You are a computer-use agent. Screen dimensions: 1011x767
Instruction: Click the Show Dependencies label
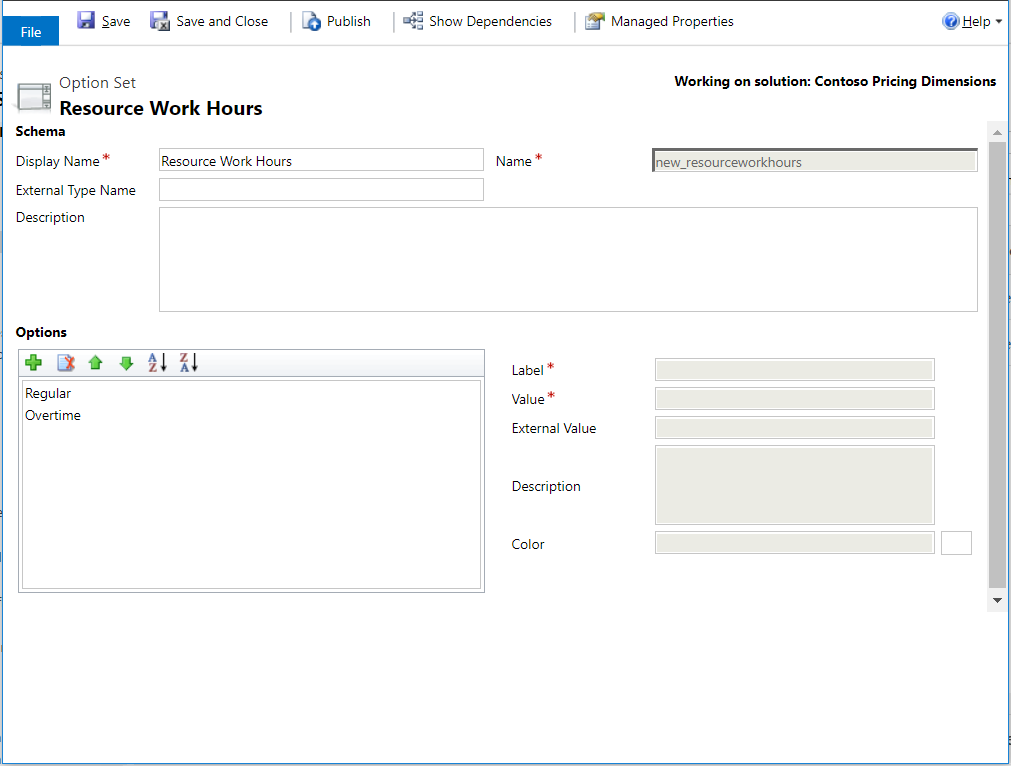click(490, 21)
